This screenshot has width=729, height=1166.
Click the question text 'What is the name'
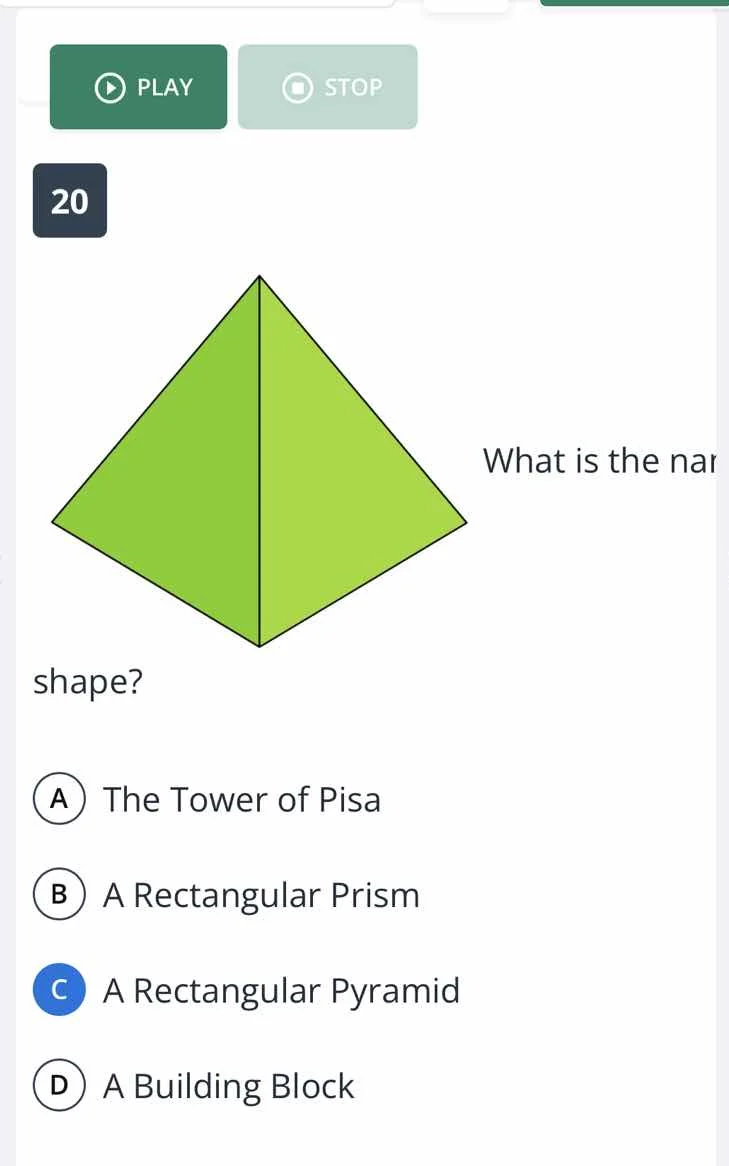click(600, 461)
